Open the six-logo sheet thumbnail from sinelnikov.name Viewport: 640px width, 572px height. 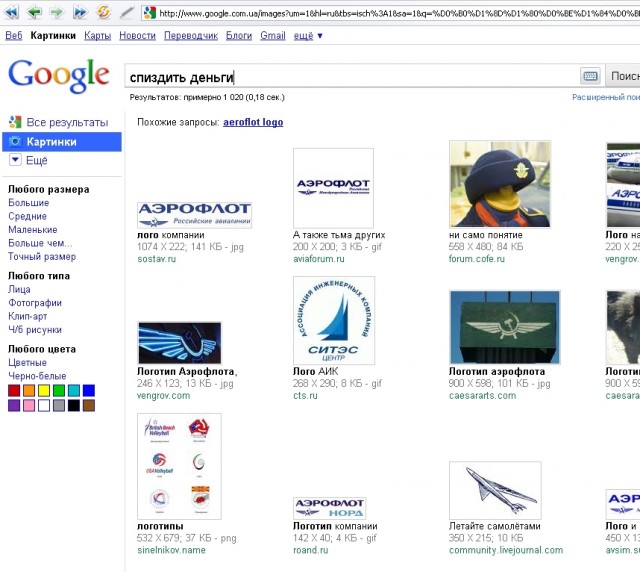180,466
